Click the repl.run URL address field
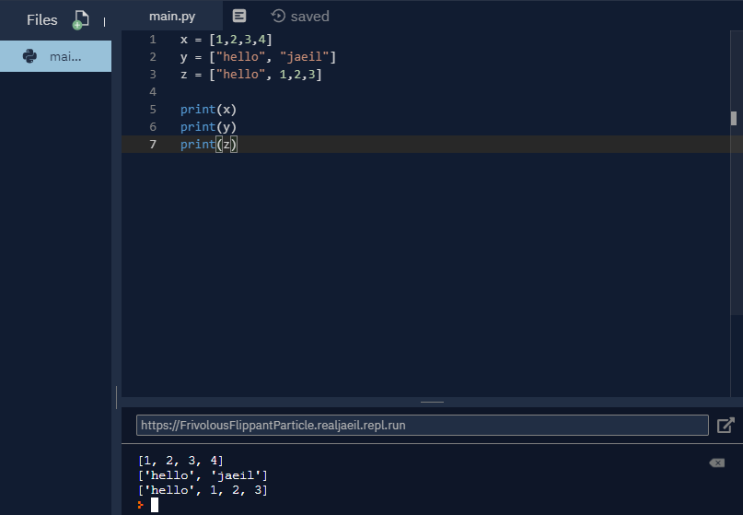 tap(422, 425)
